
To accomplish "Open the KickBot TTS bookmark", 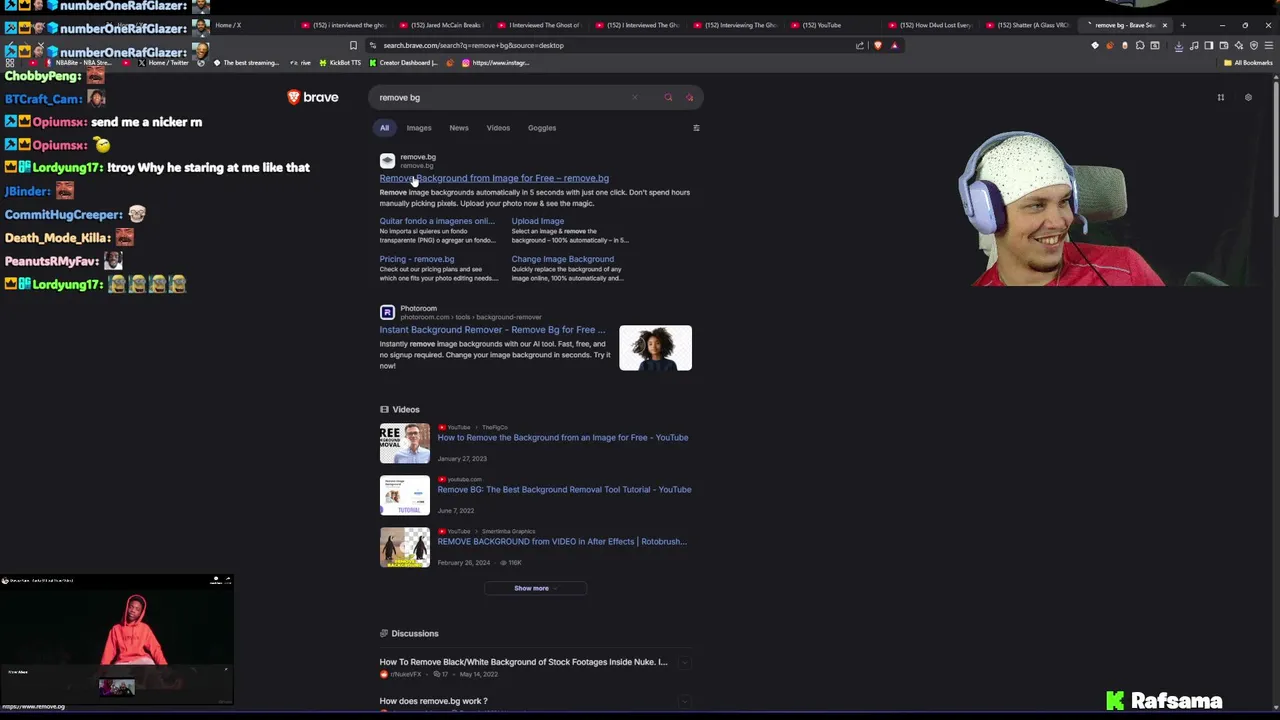I will pos(340,63).
